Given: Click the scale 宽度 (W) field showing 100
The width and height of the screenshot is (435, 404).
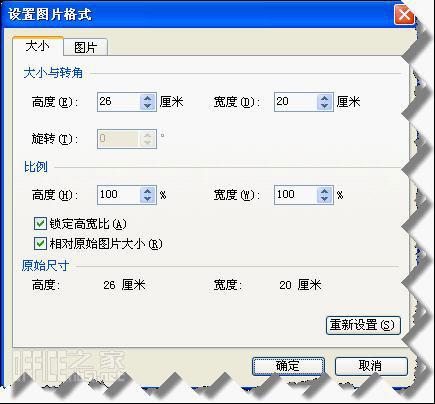Looking at the screenshot, I should pyautogui.click(x=296, y=195).
